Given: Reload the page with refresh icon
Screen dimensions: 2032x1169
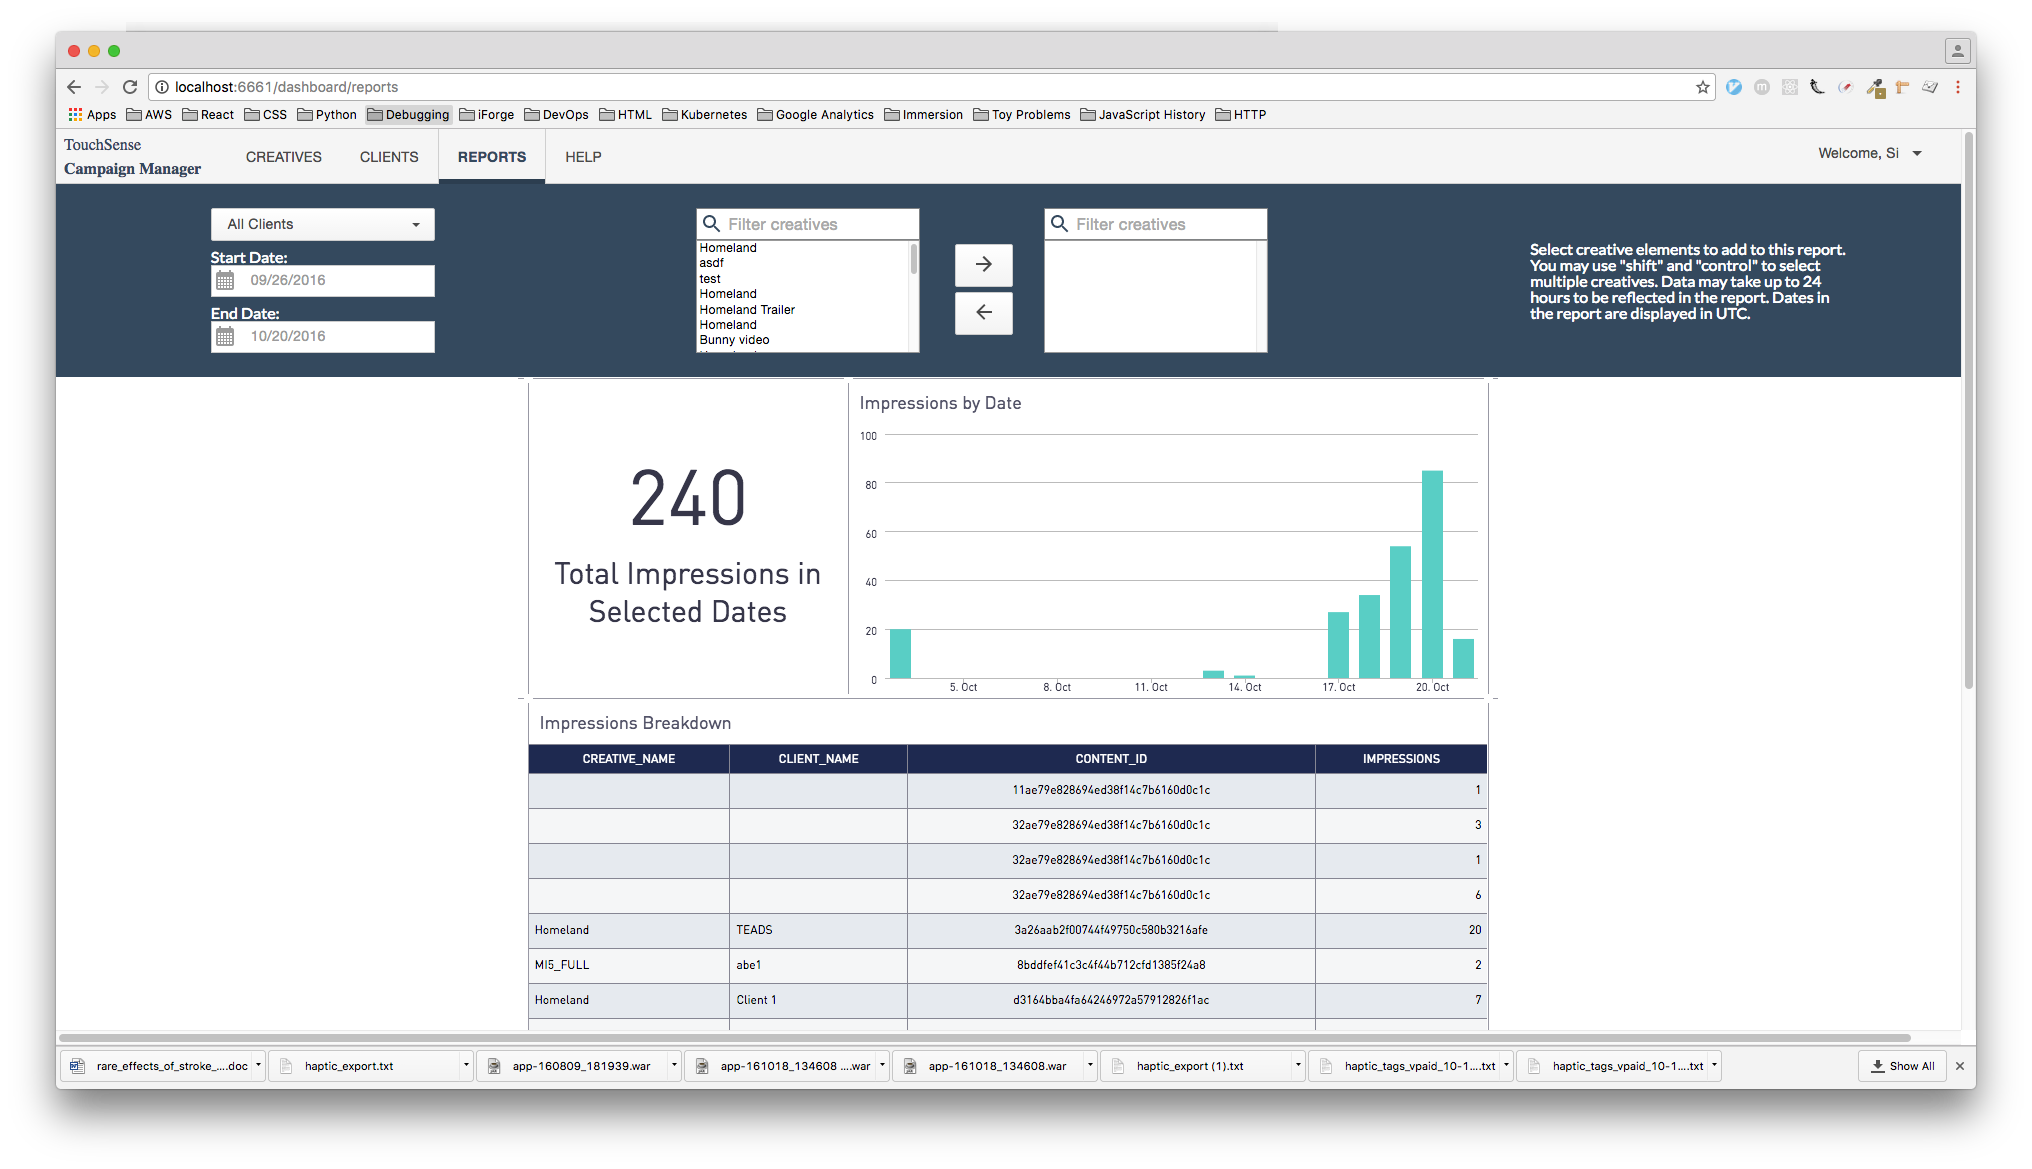Looking at the screenshot, I should (x=130, y=87).
